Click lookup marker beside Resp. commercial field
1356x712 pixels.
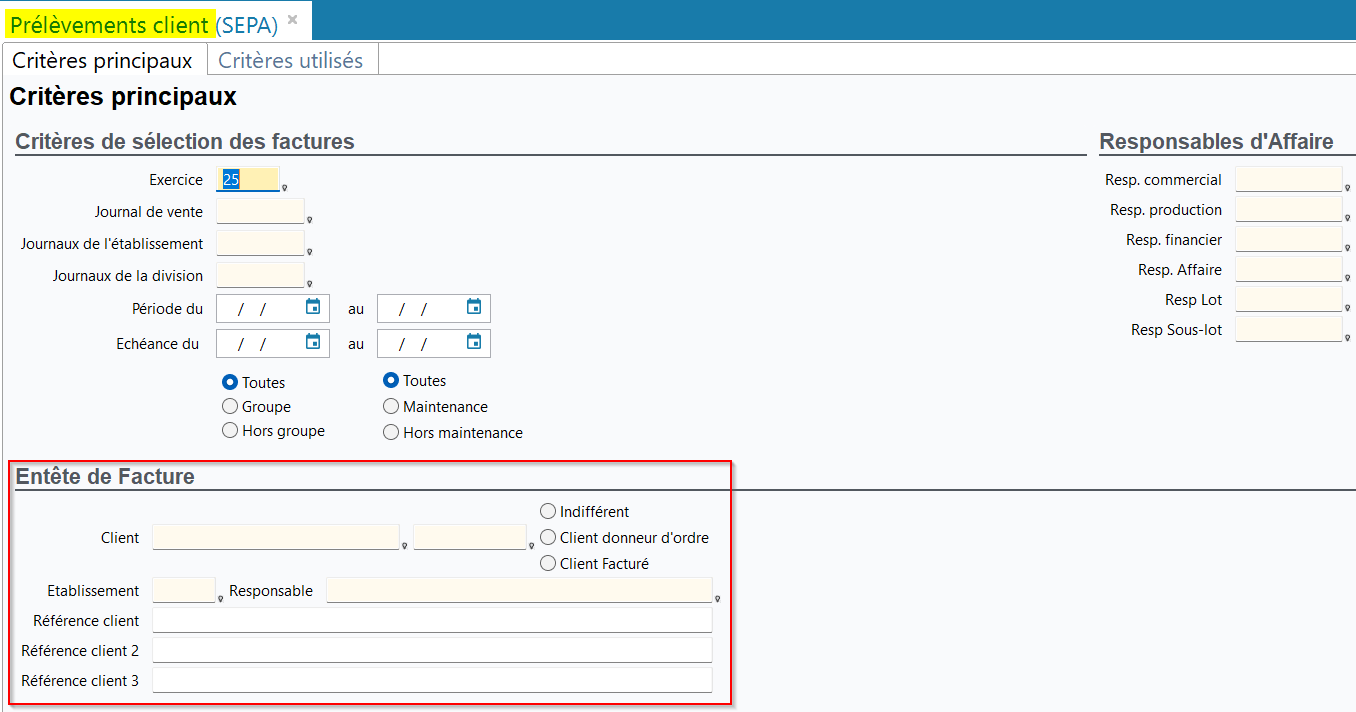1347,187
